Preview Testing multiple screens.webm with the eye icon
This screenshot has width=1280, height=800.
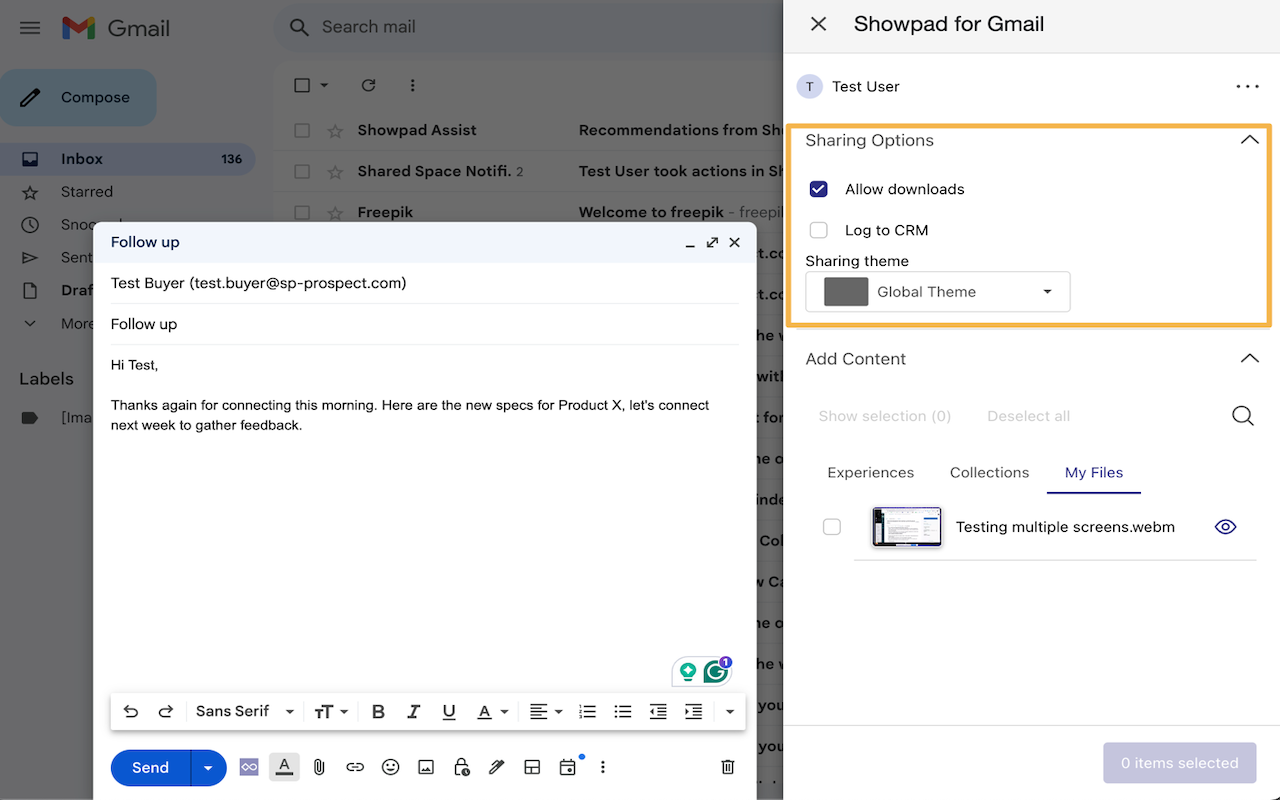coord(1225,526)
